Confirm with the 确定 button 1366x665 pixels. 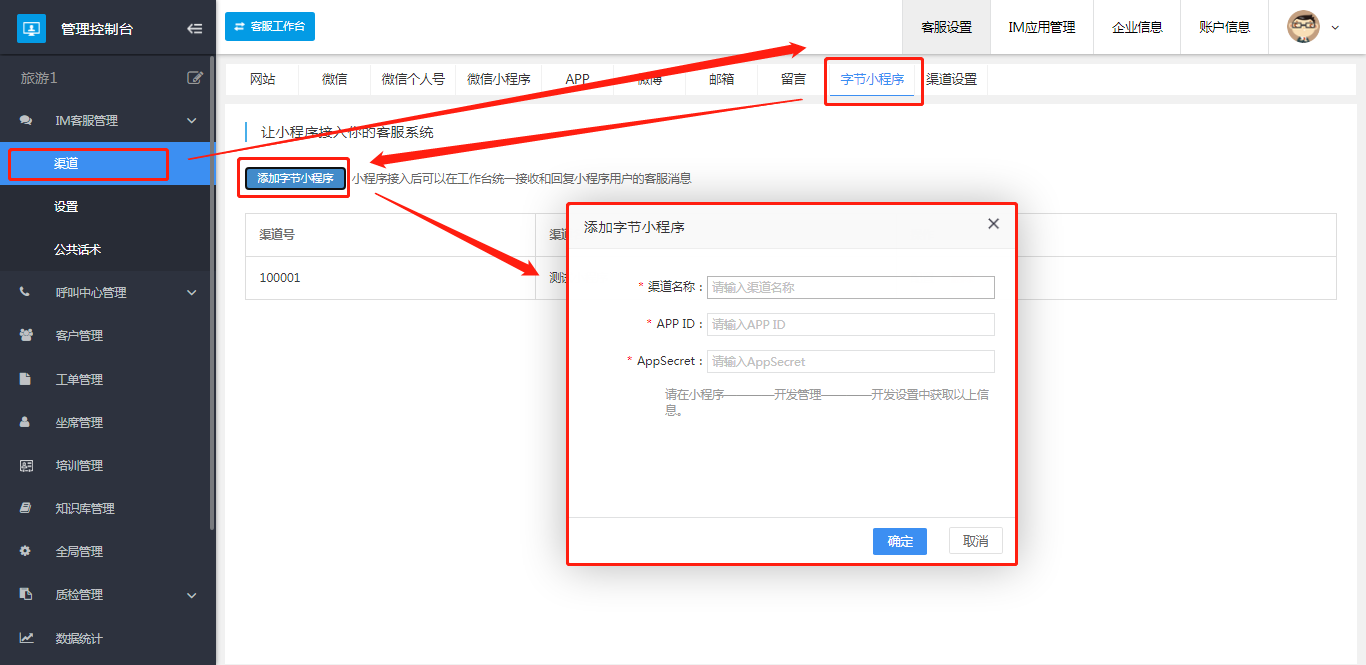point(900,541)
